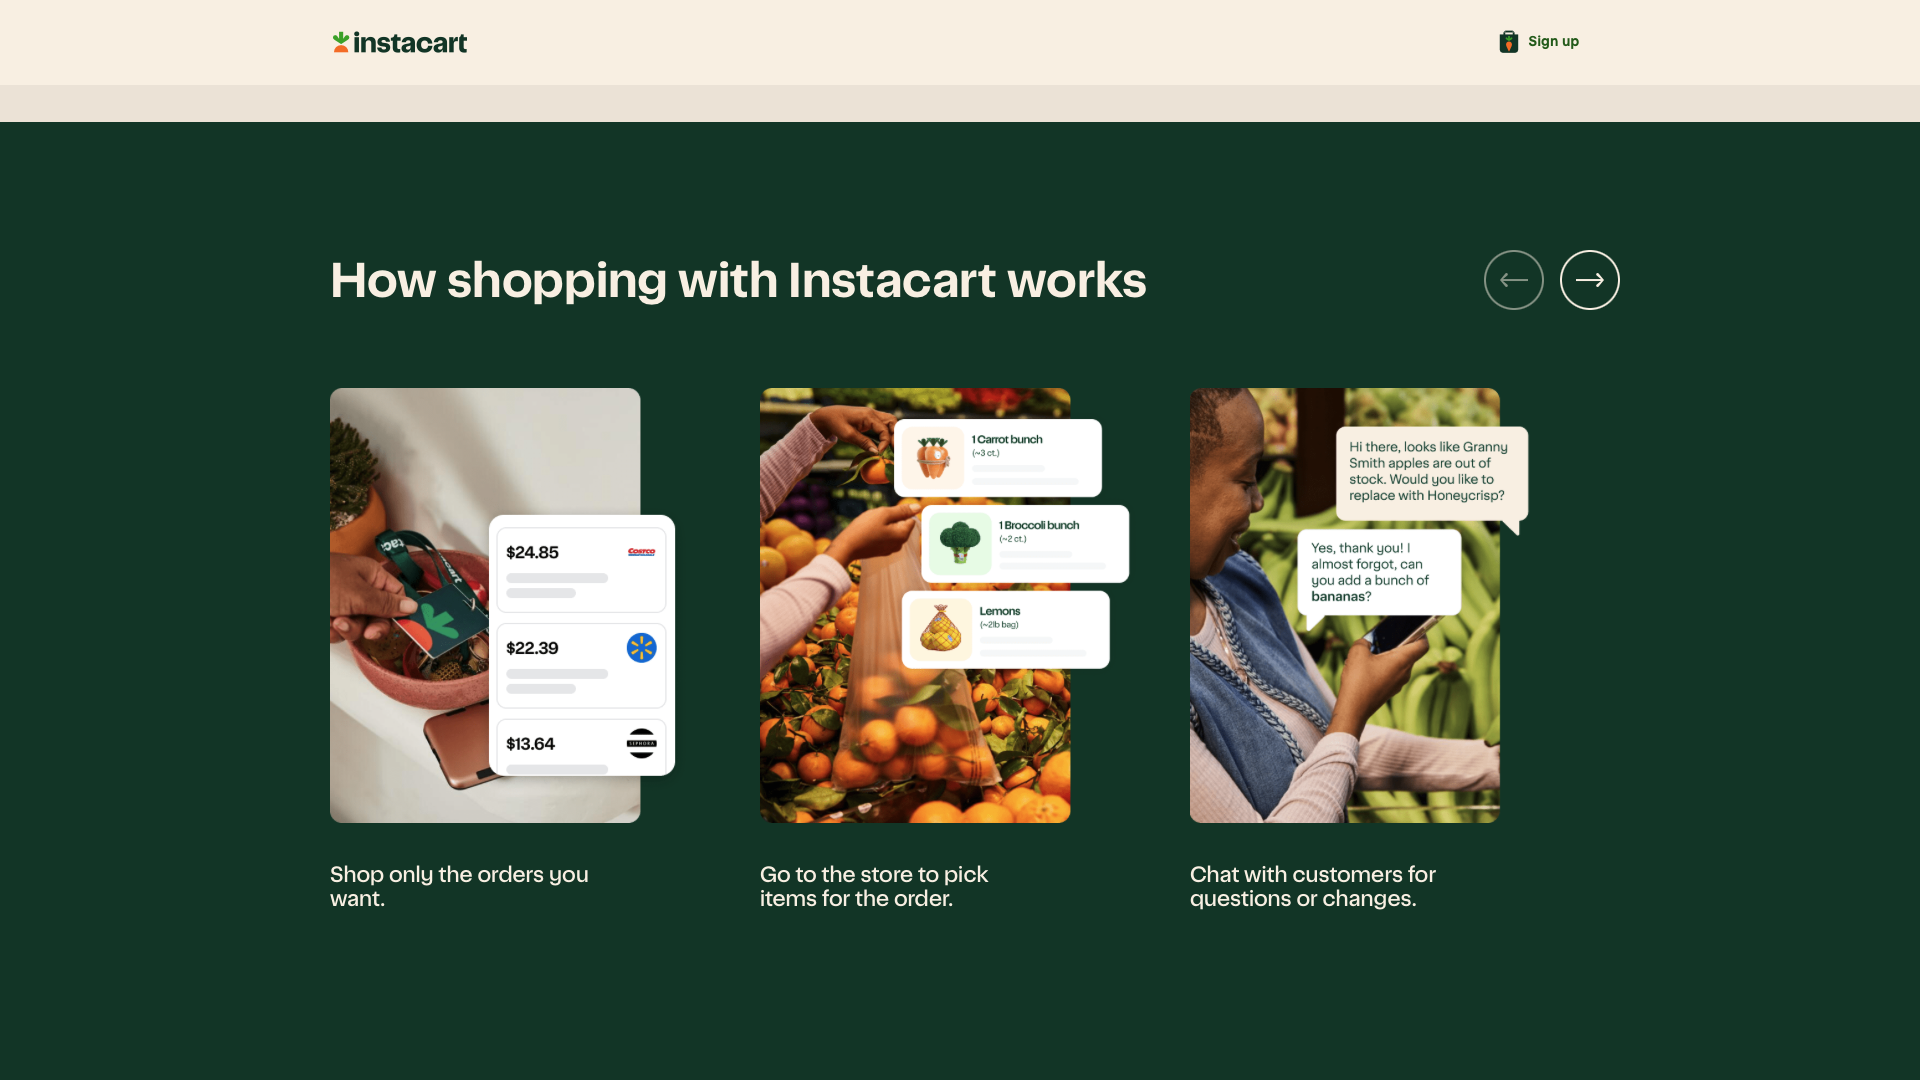
Task: Click the bananas reply chat bubble
Action: click(x=1379, y=573)
